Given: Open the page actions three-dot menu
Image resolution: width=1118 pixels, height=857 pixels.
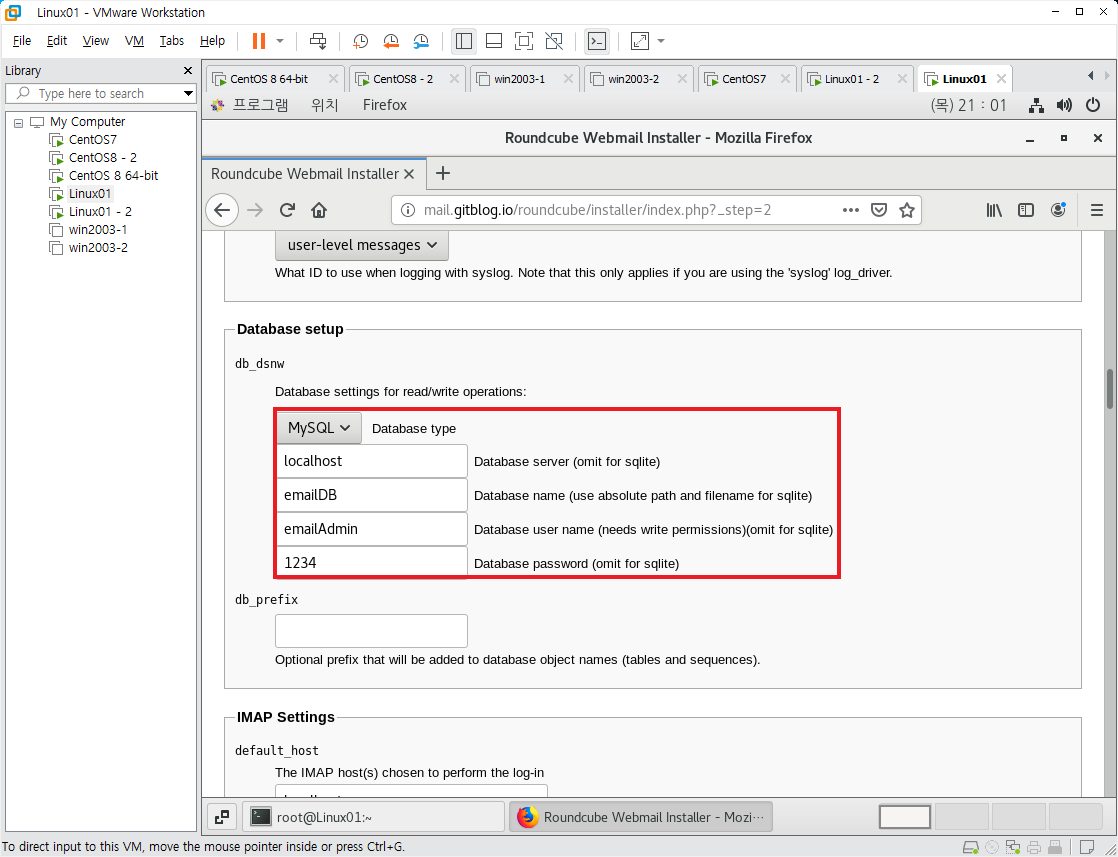Looking at the screenshot, I should (x=851, y=210).
